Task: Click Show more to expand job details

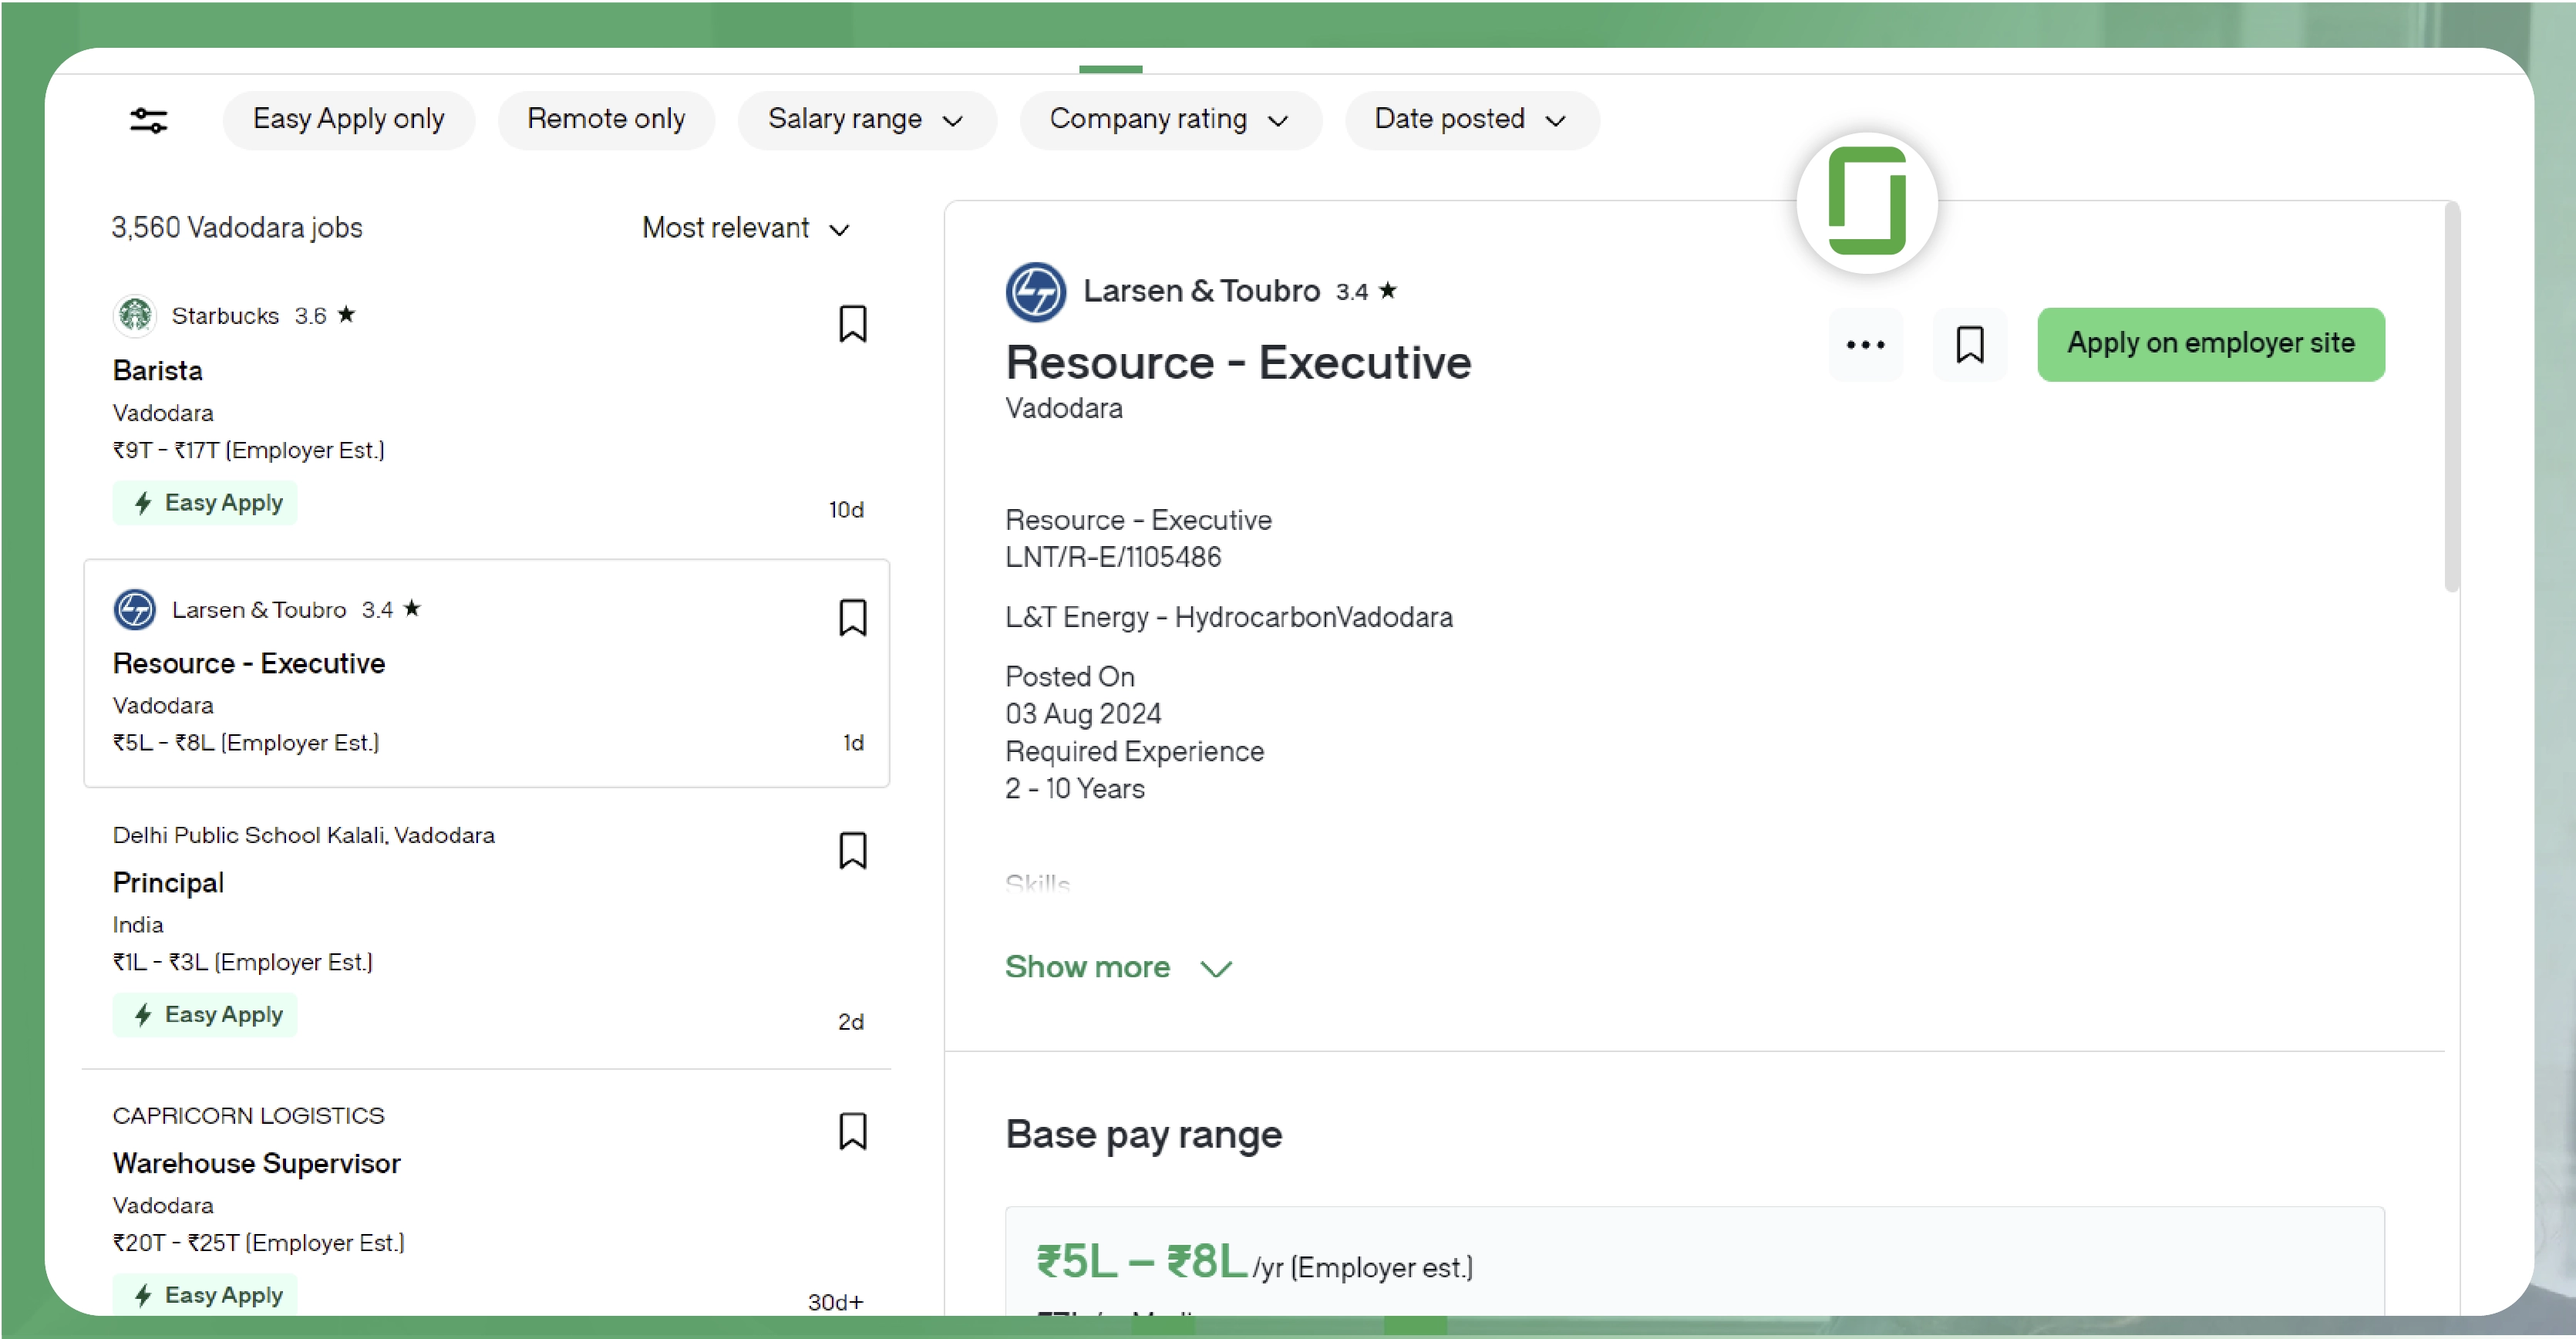Action: (x=1118, y=966)
